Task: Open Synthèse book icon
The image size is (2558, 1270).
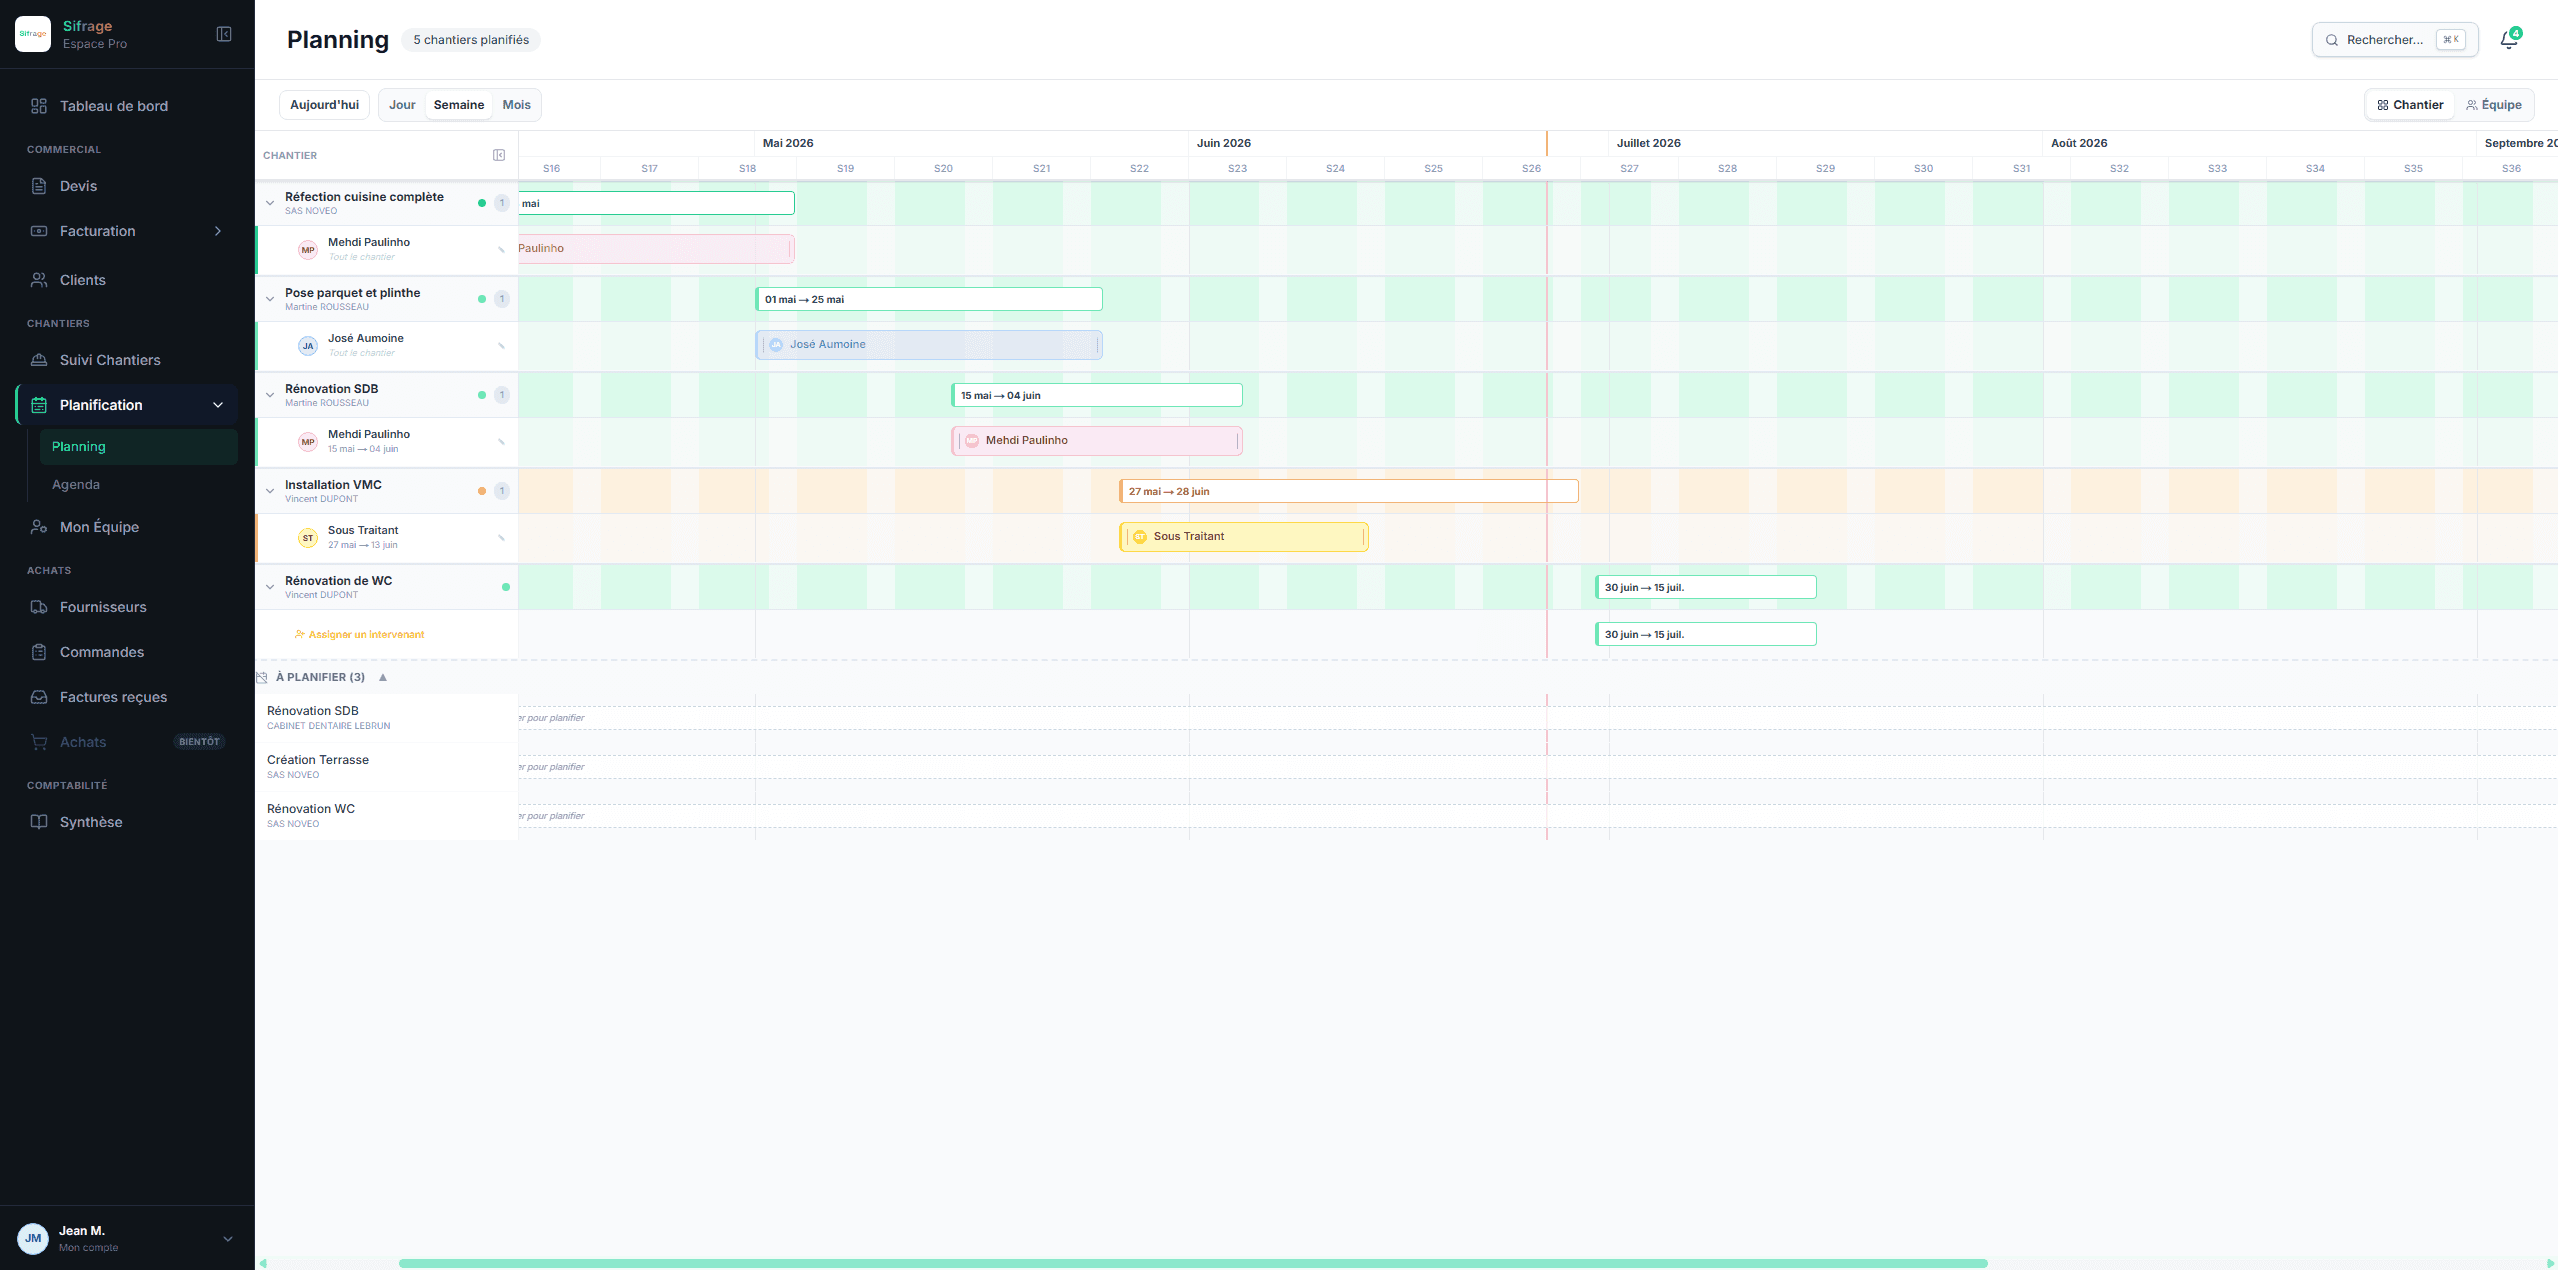Action: [39, 822]
